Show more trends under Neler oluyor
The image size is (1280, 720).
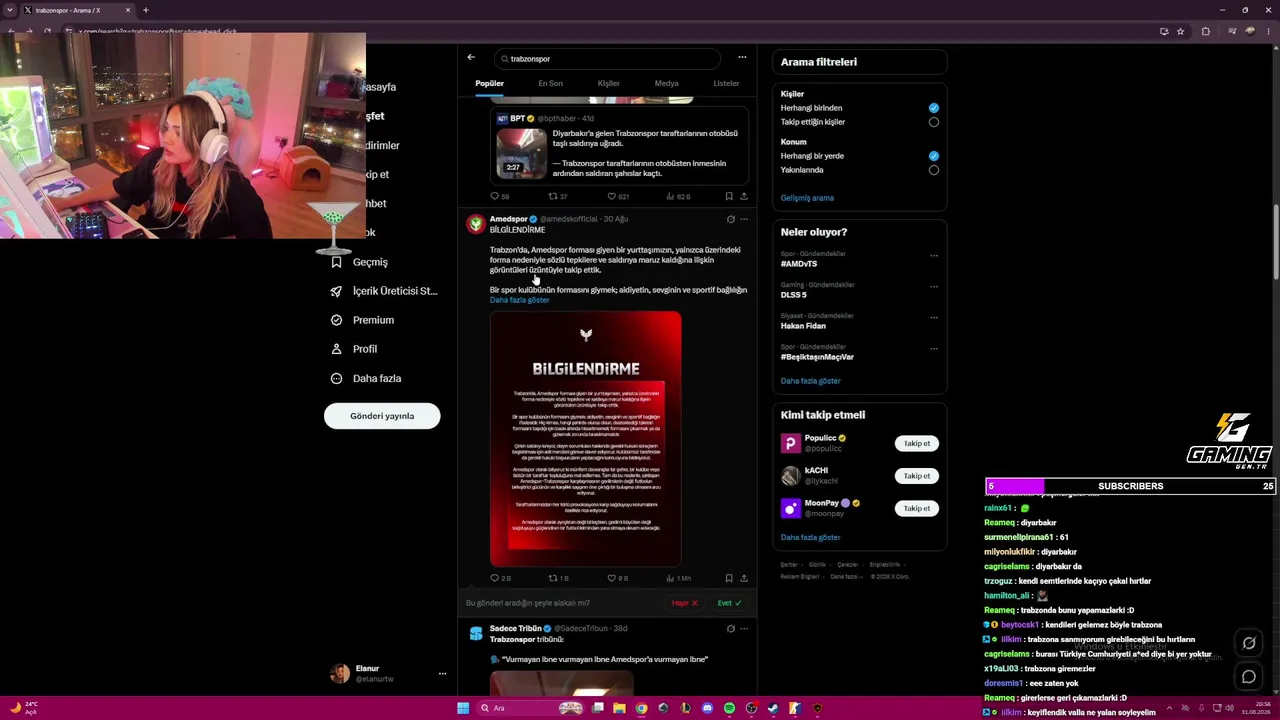tap(810, 381)
